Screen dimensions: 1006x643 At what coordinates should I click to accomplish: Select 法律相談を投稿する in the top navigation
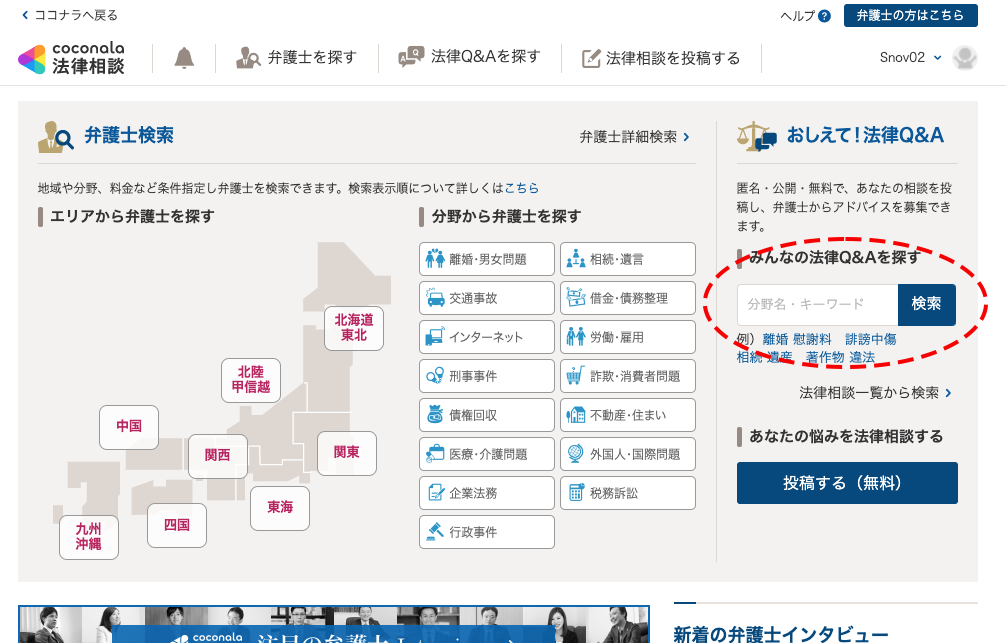click(660, 58)
